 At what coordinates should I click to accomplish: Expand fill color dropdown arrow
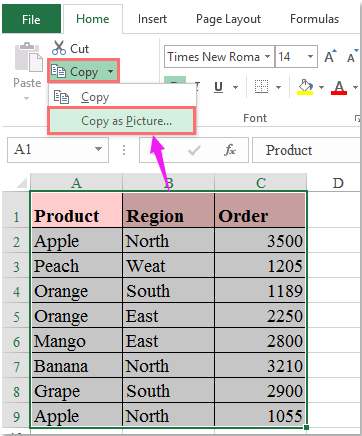coord(321,87)
